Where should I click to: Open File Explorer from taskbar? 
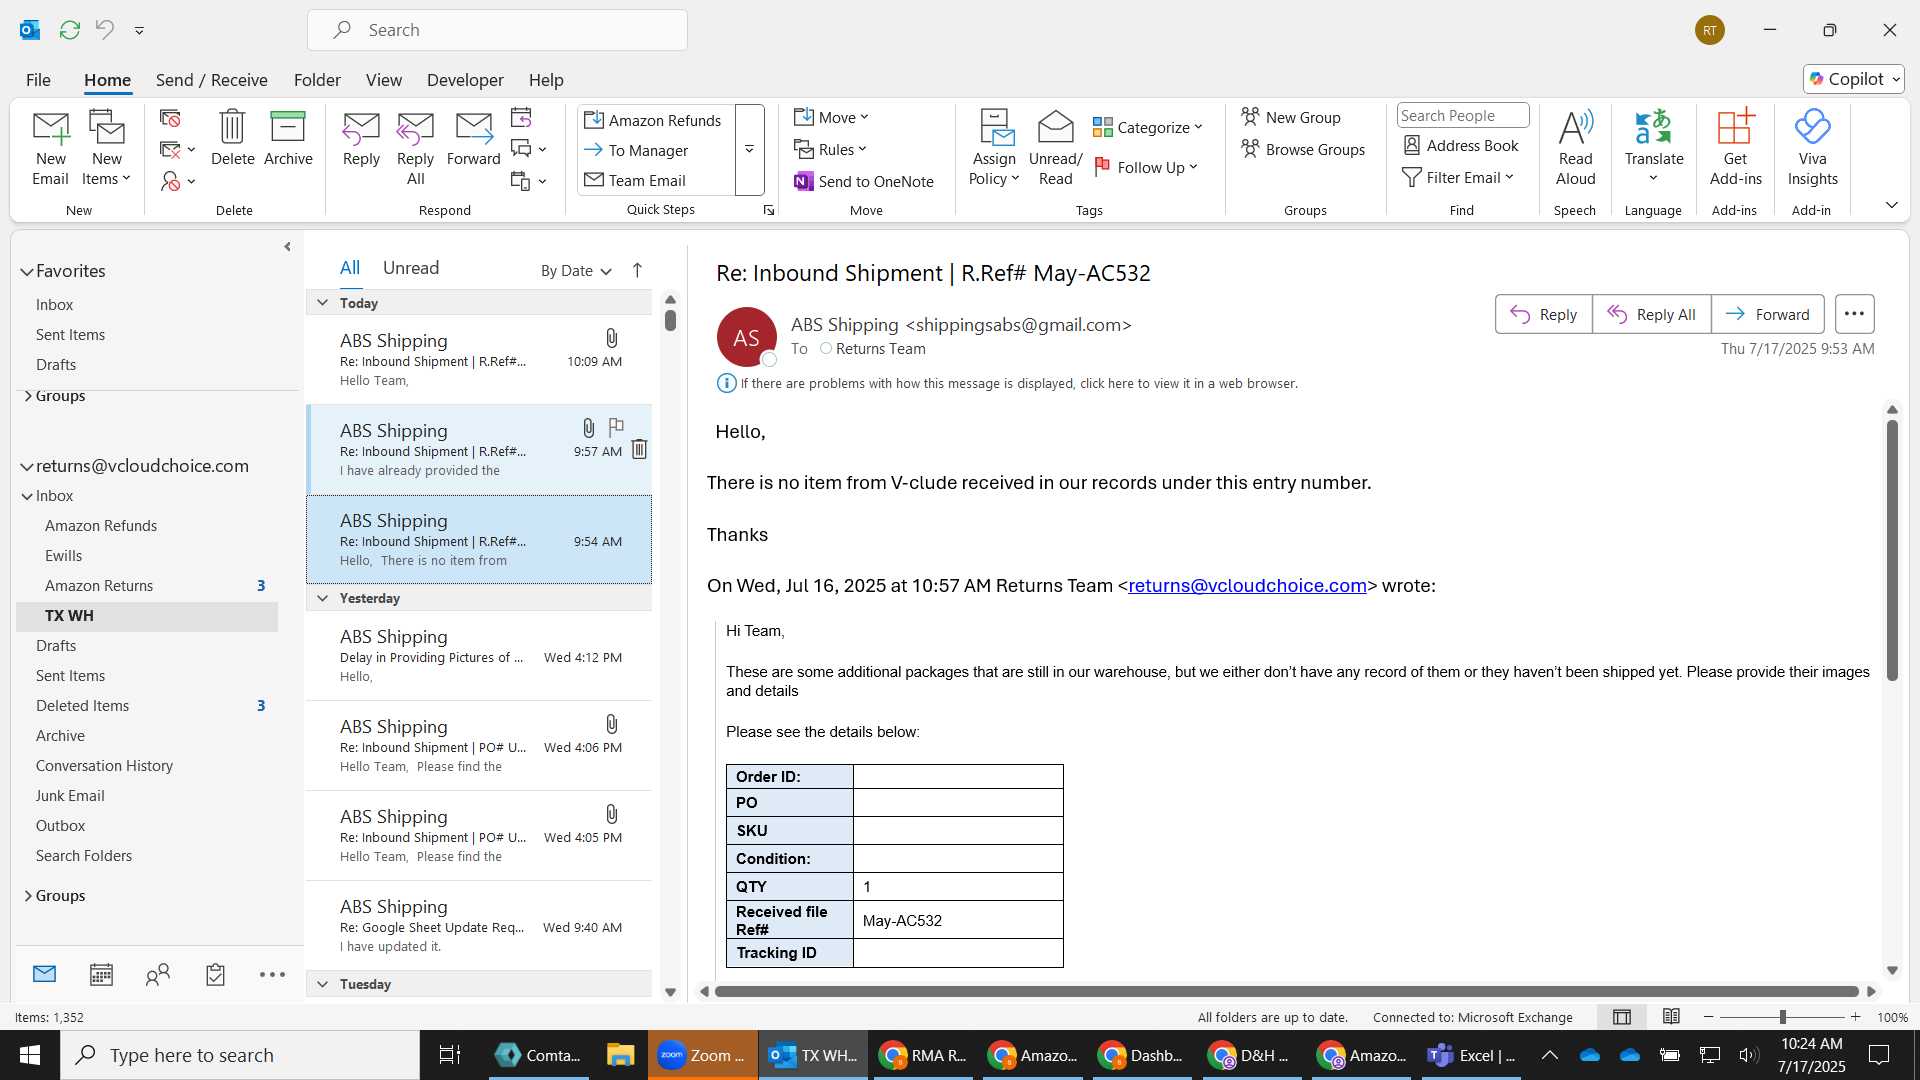[620, 1055]
